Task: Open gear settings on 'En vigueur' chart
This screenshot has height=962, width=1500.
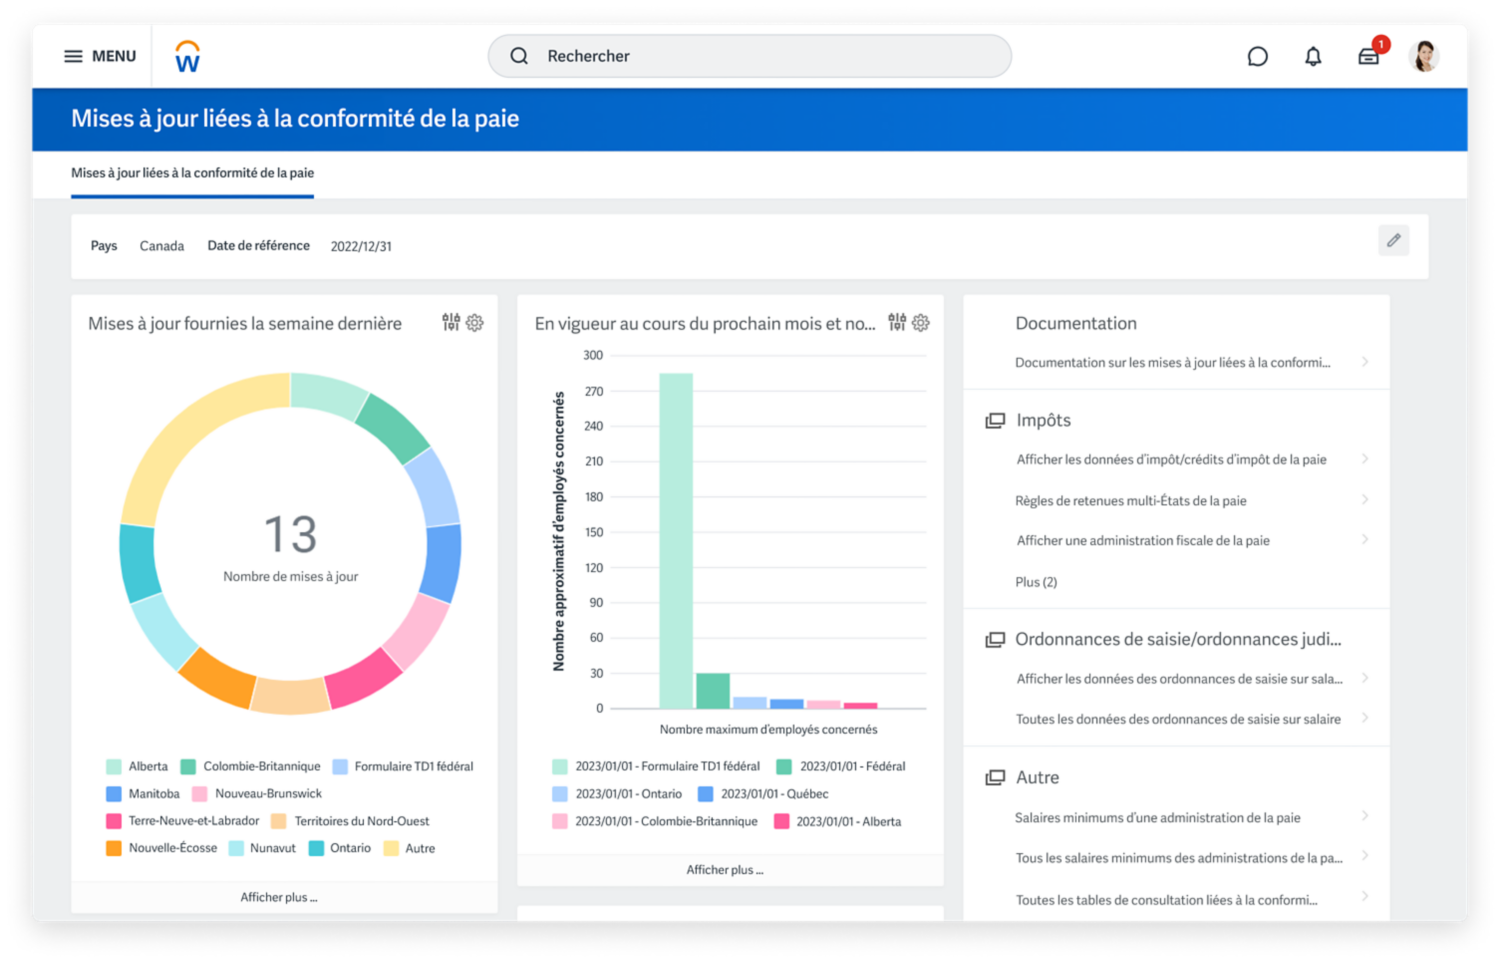Action: click(921, 322)
